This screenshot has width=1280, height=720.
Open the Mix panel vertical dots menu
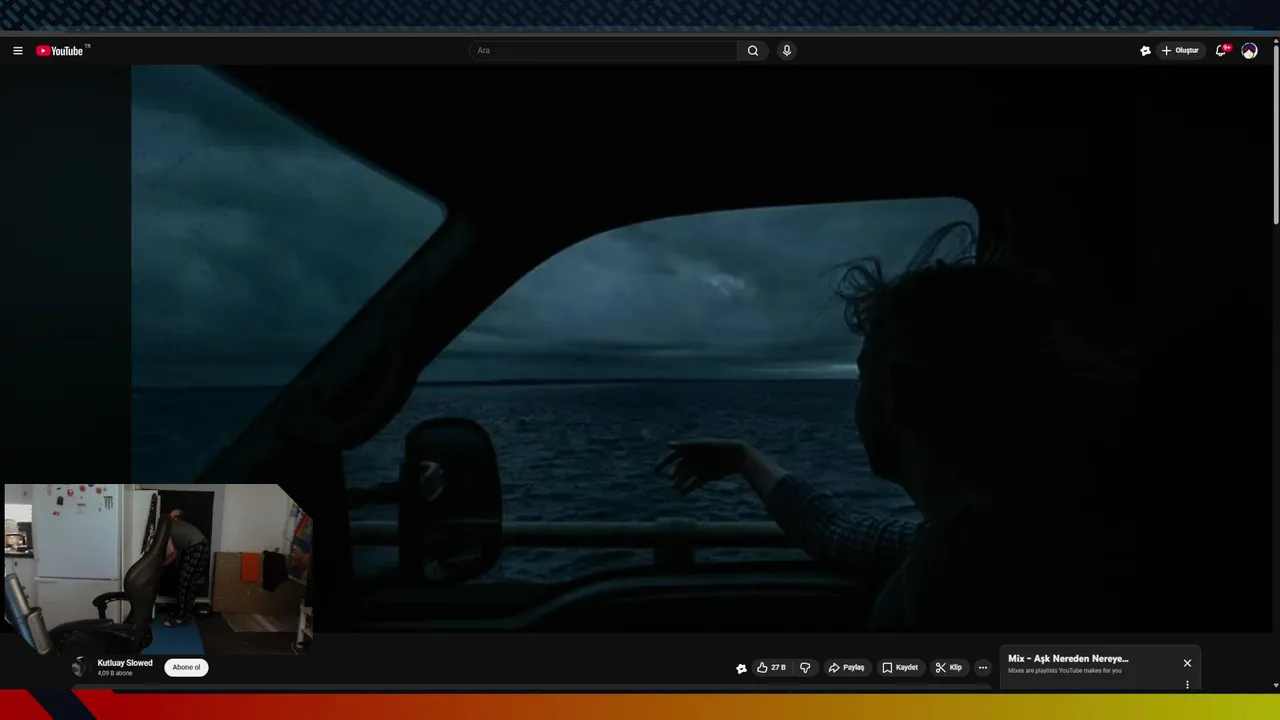(x=1187, y=685)
